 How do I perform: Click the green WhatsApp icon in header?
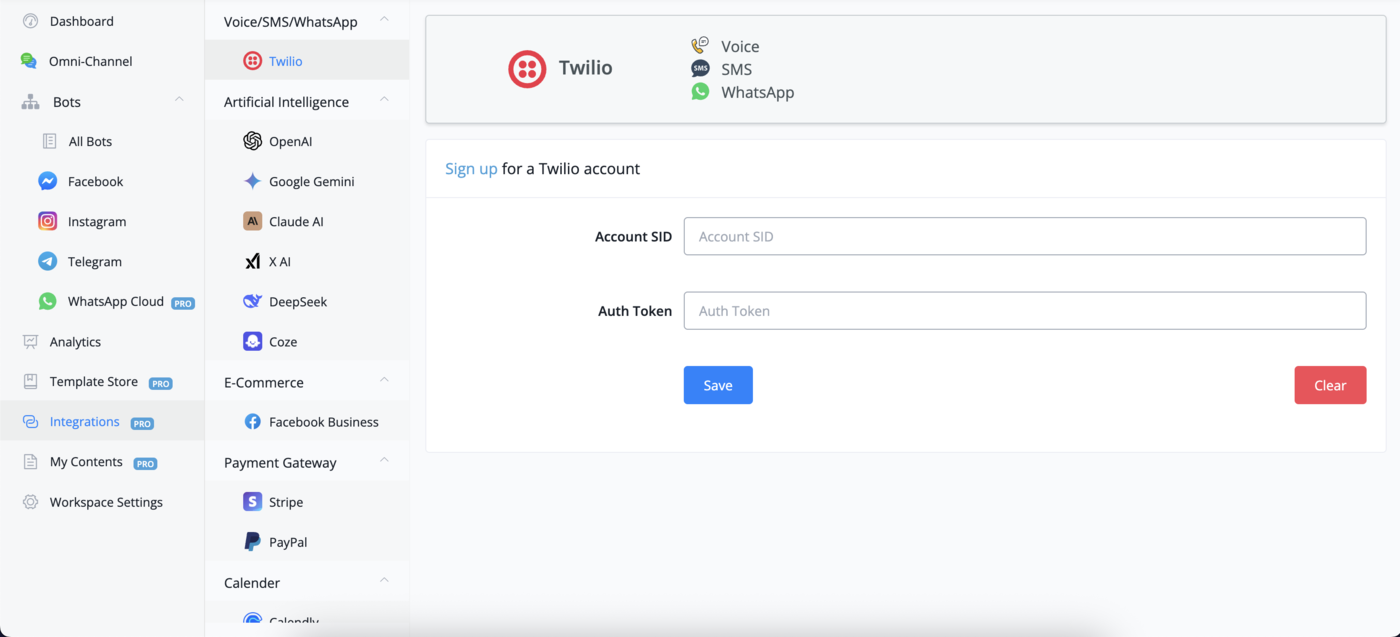pyautogui.click(x=700, y=91)
